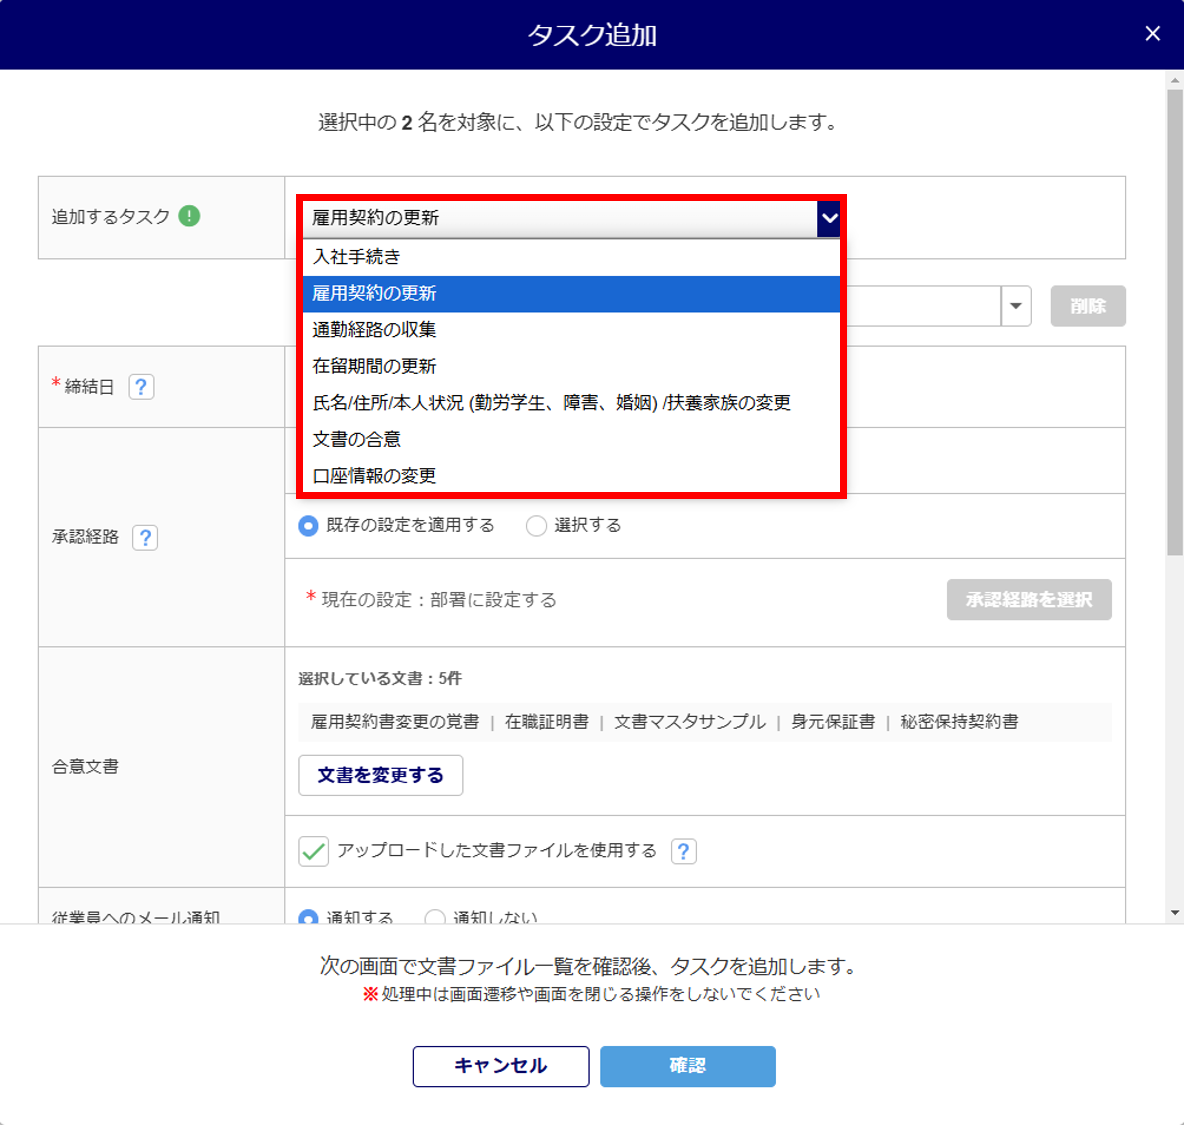Screen dimensions: 1184x1125
Task: Click the 承認経路を選択 button
Action: click(x=1028, y=599)
